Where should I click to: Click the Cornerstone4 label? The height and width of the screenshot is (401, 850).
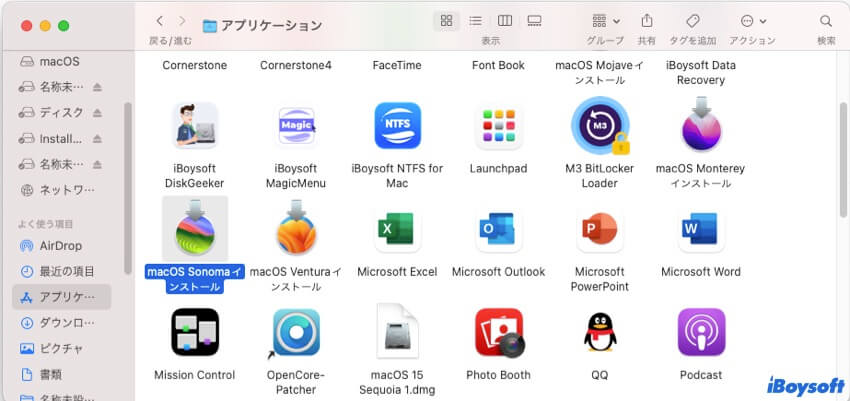(296, 66)
